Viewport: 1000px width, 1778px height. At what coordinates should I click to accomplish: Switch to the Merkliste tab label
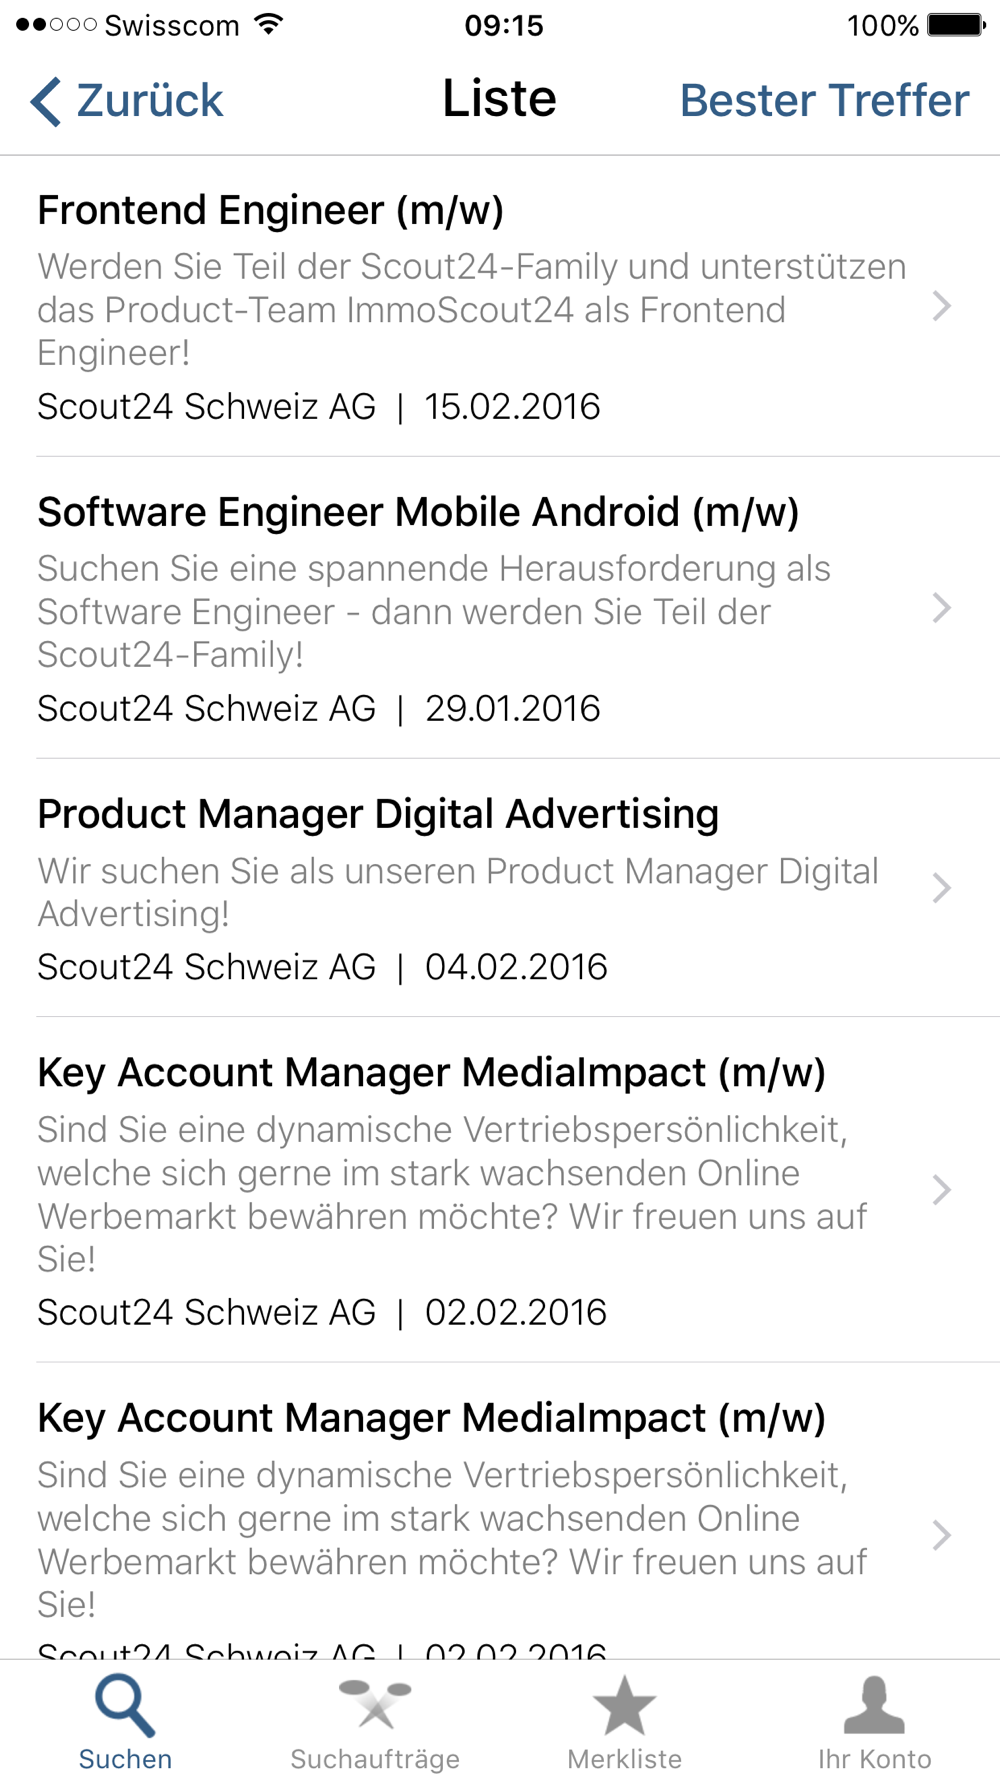[x=624, y=1759]
